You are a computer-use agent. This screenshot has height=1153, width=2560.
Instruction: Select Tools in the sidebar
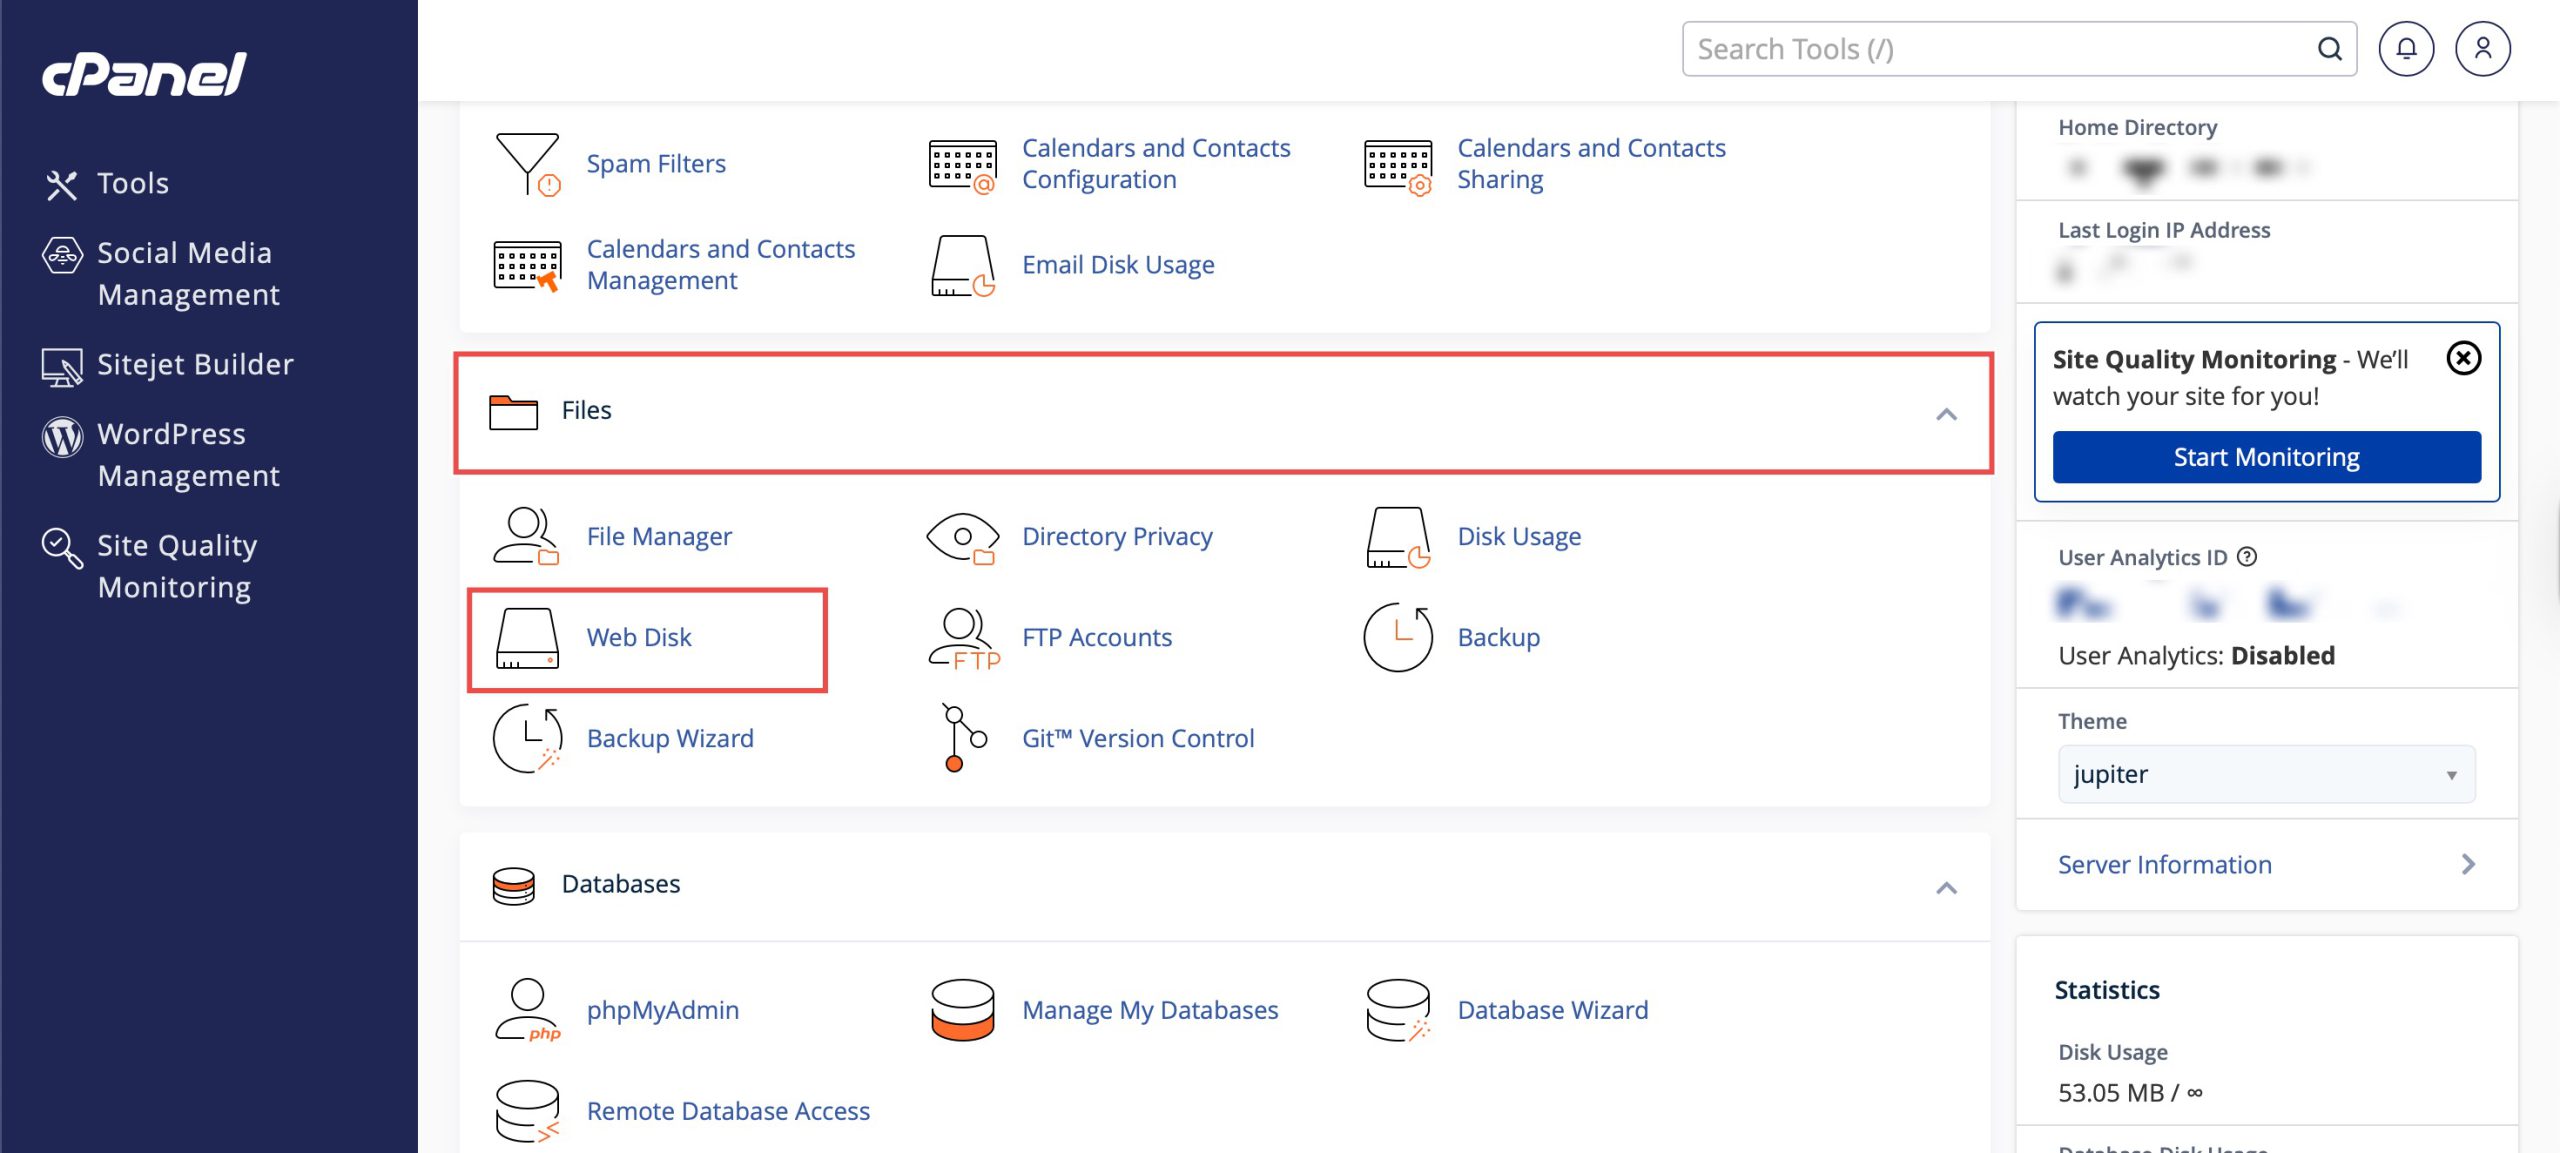132,184
